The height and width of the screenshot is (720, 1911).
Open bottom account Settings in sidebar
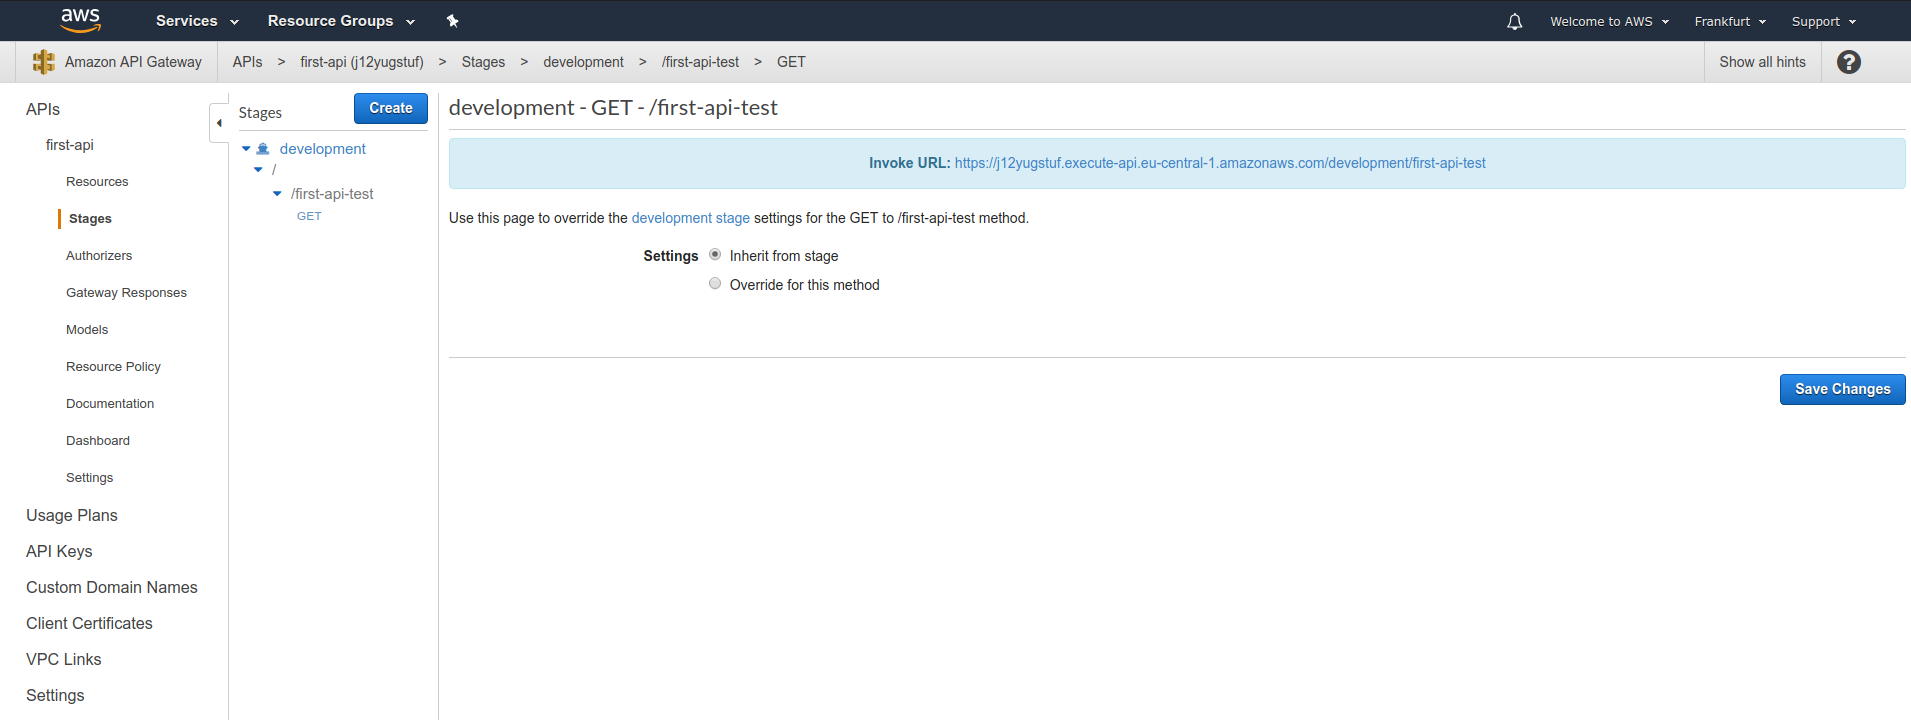coord(55,696)
